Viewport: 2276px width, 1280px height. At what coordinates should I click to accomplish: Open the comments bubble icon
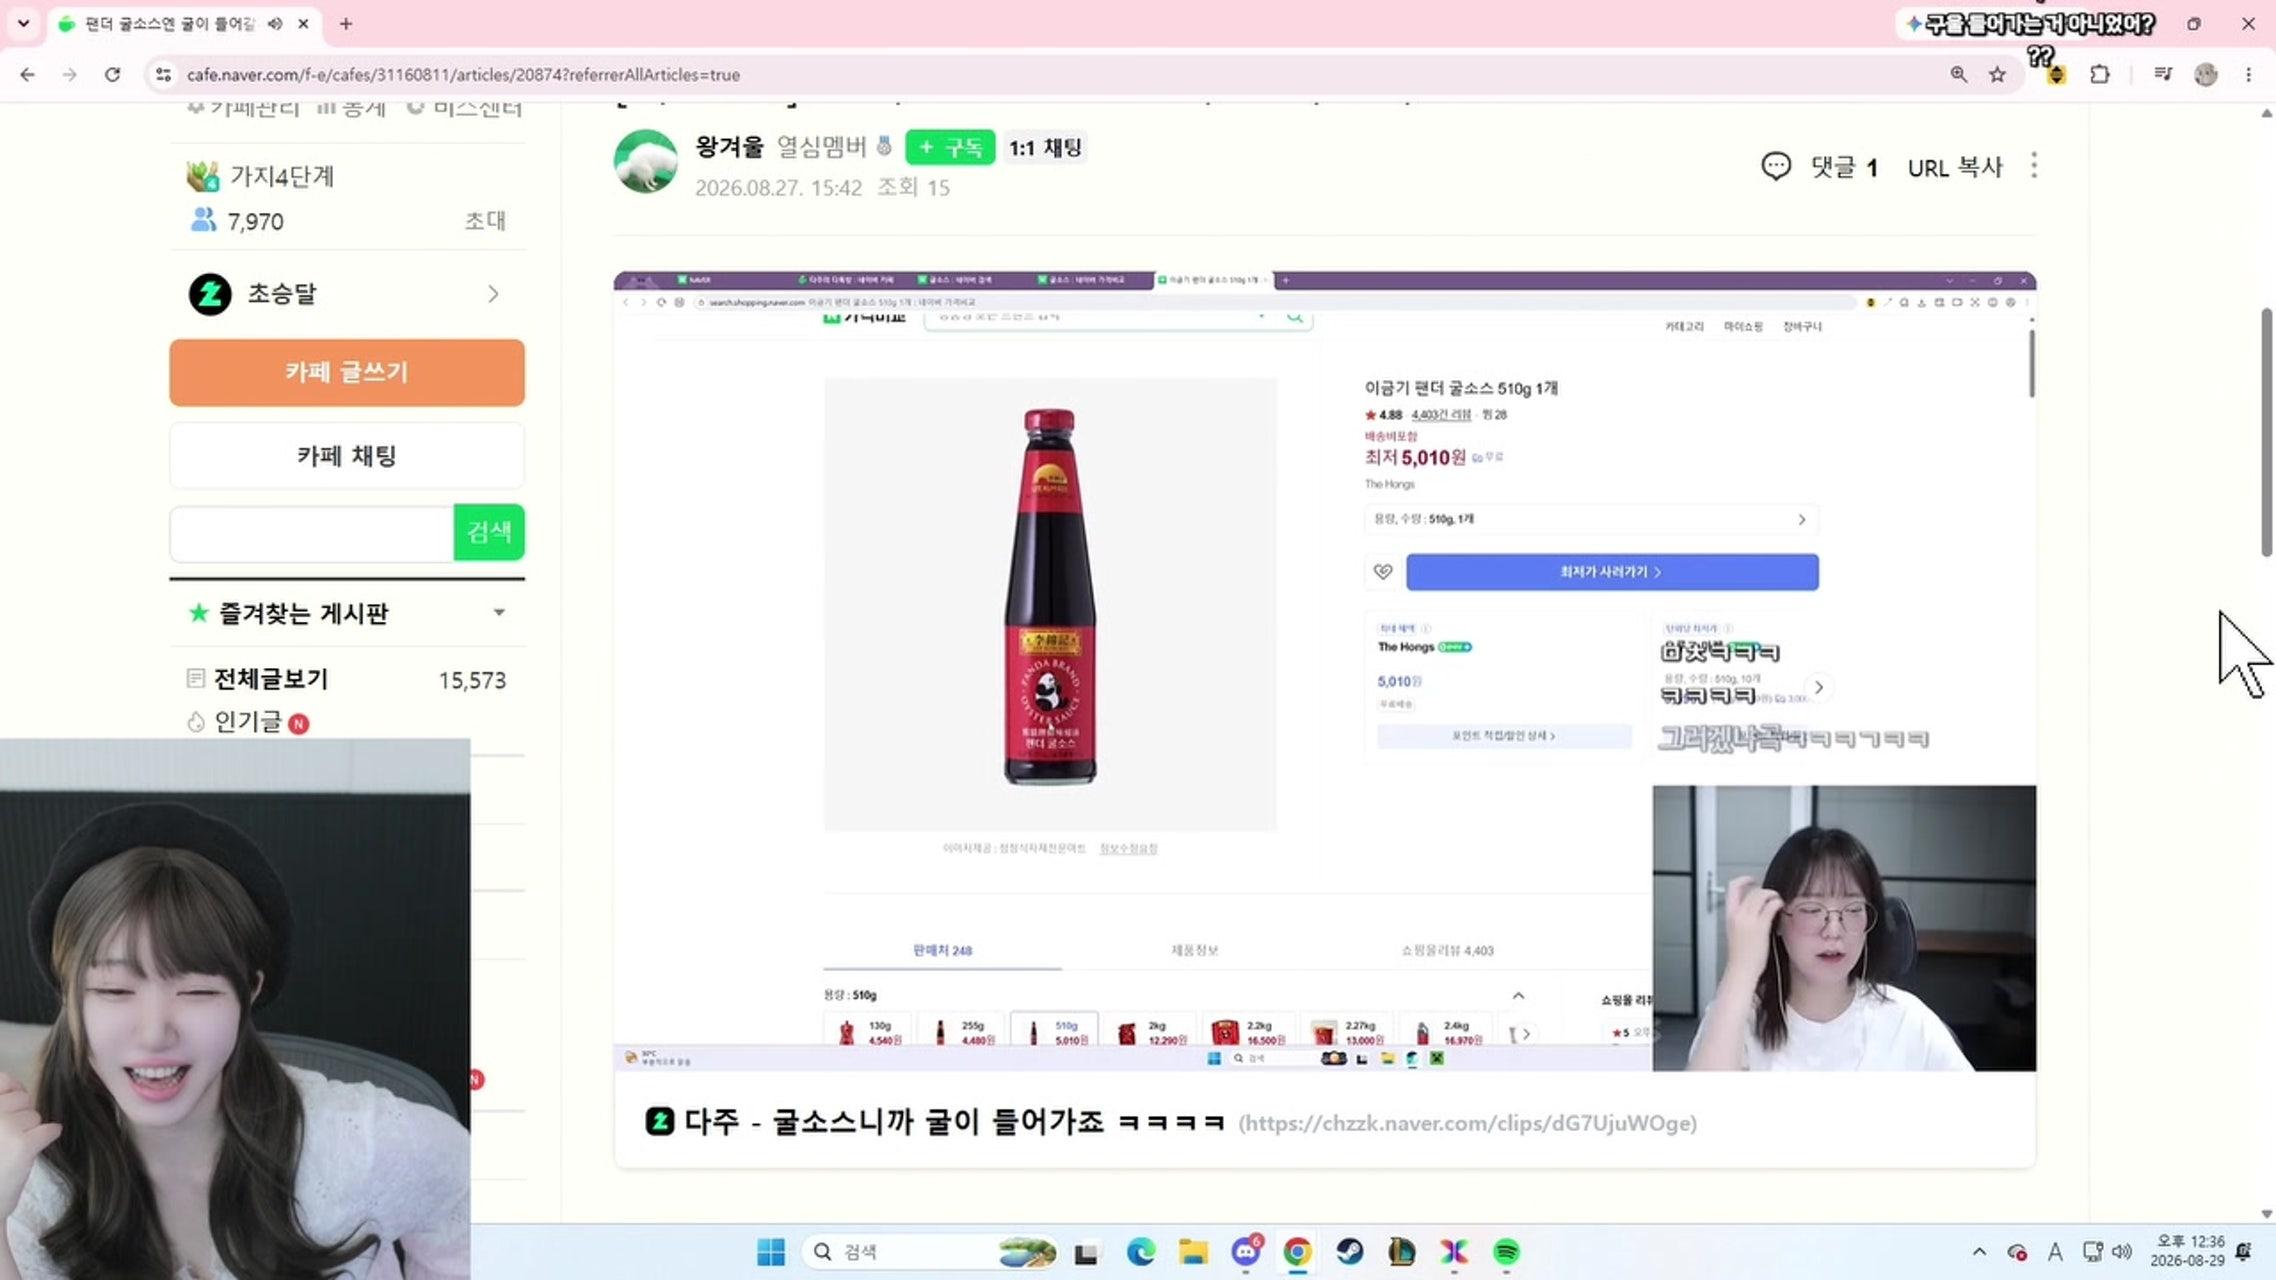(1776, 166)
